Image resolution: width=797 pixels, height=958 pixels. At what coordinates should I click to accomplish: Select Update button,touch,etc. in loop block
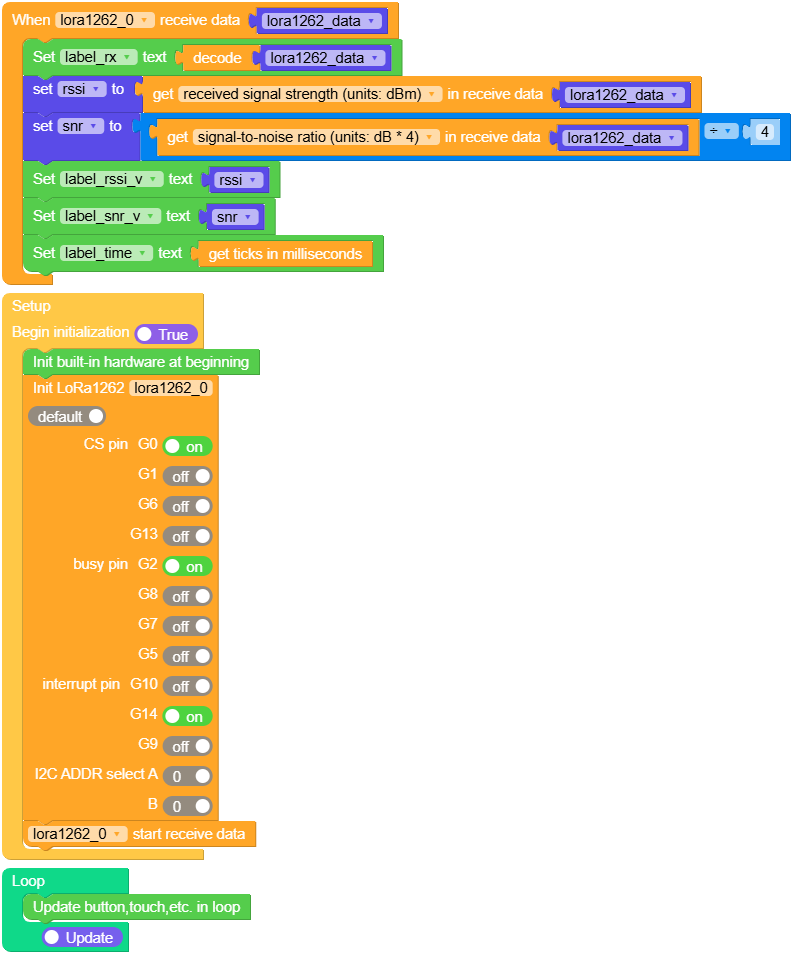coord(137,907)
